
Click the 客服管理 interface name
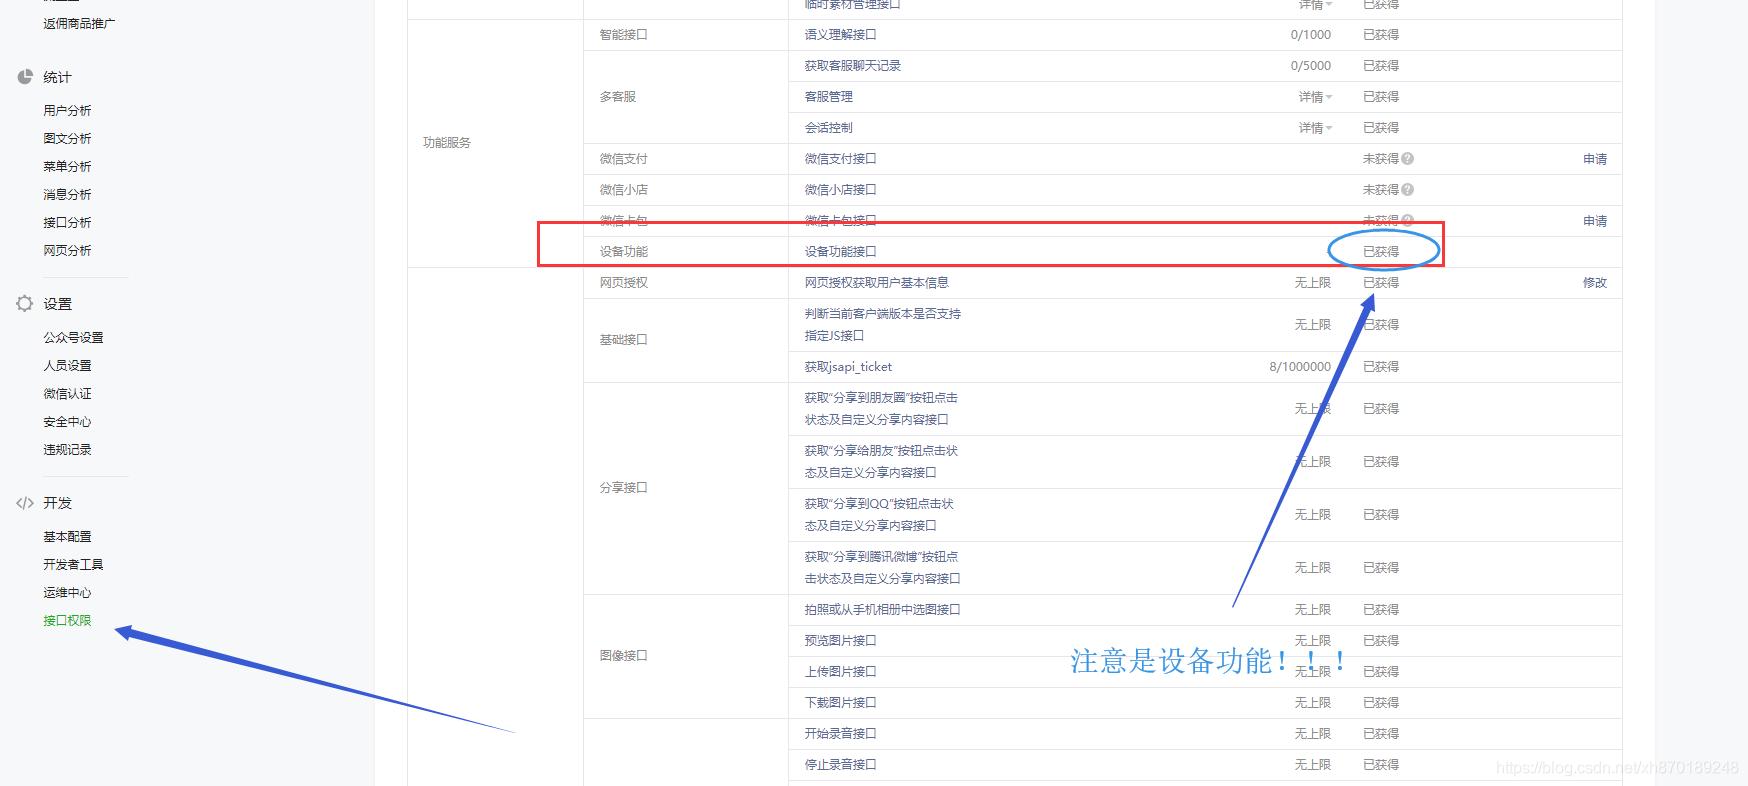click(x=829, y=97)
